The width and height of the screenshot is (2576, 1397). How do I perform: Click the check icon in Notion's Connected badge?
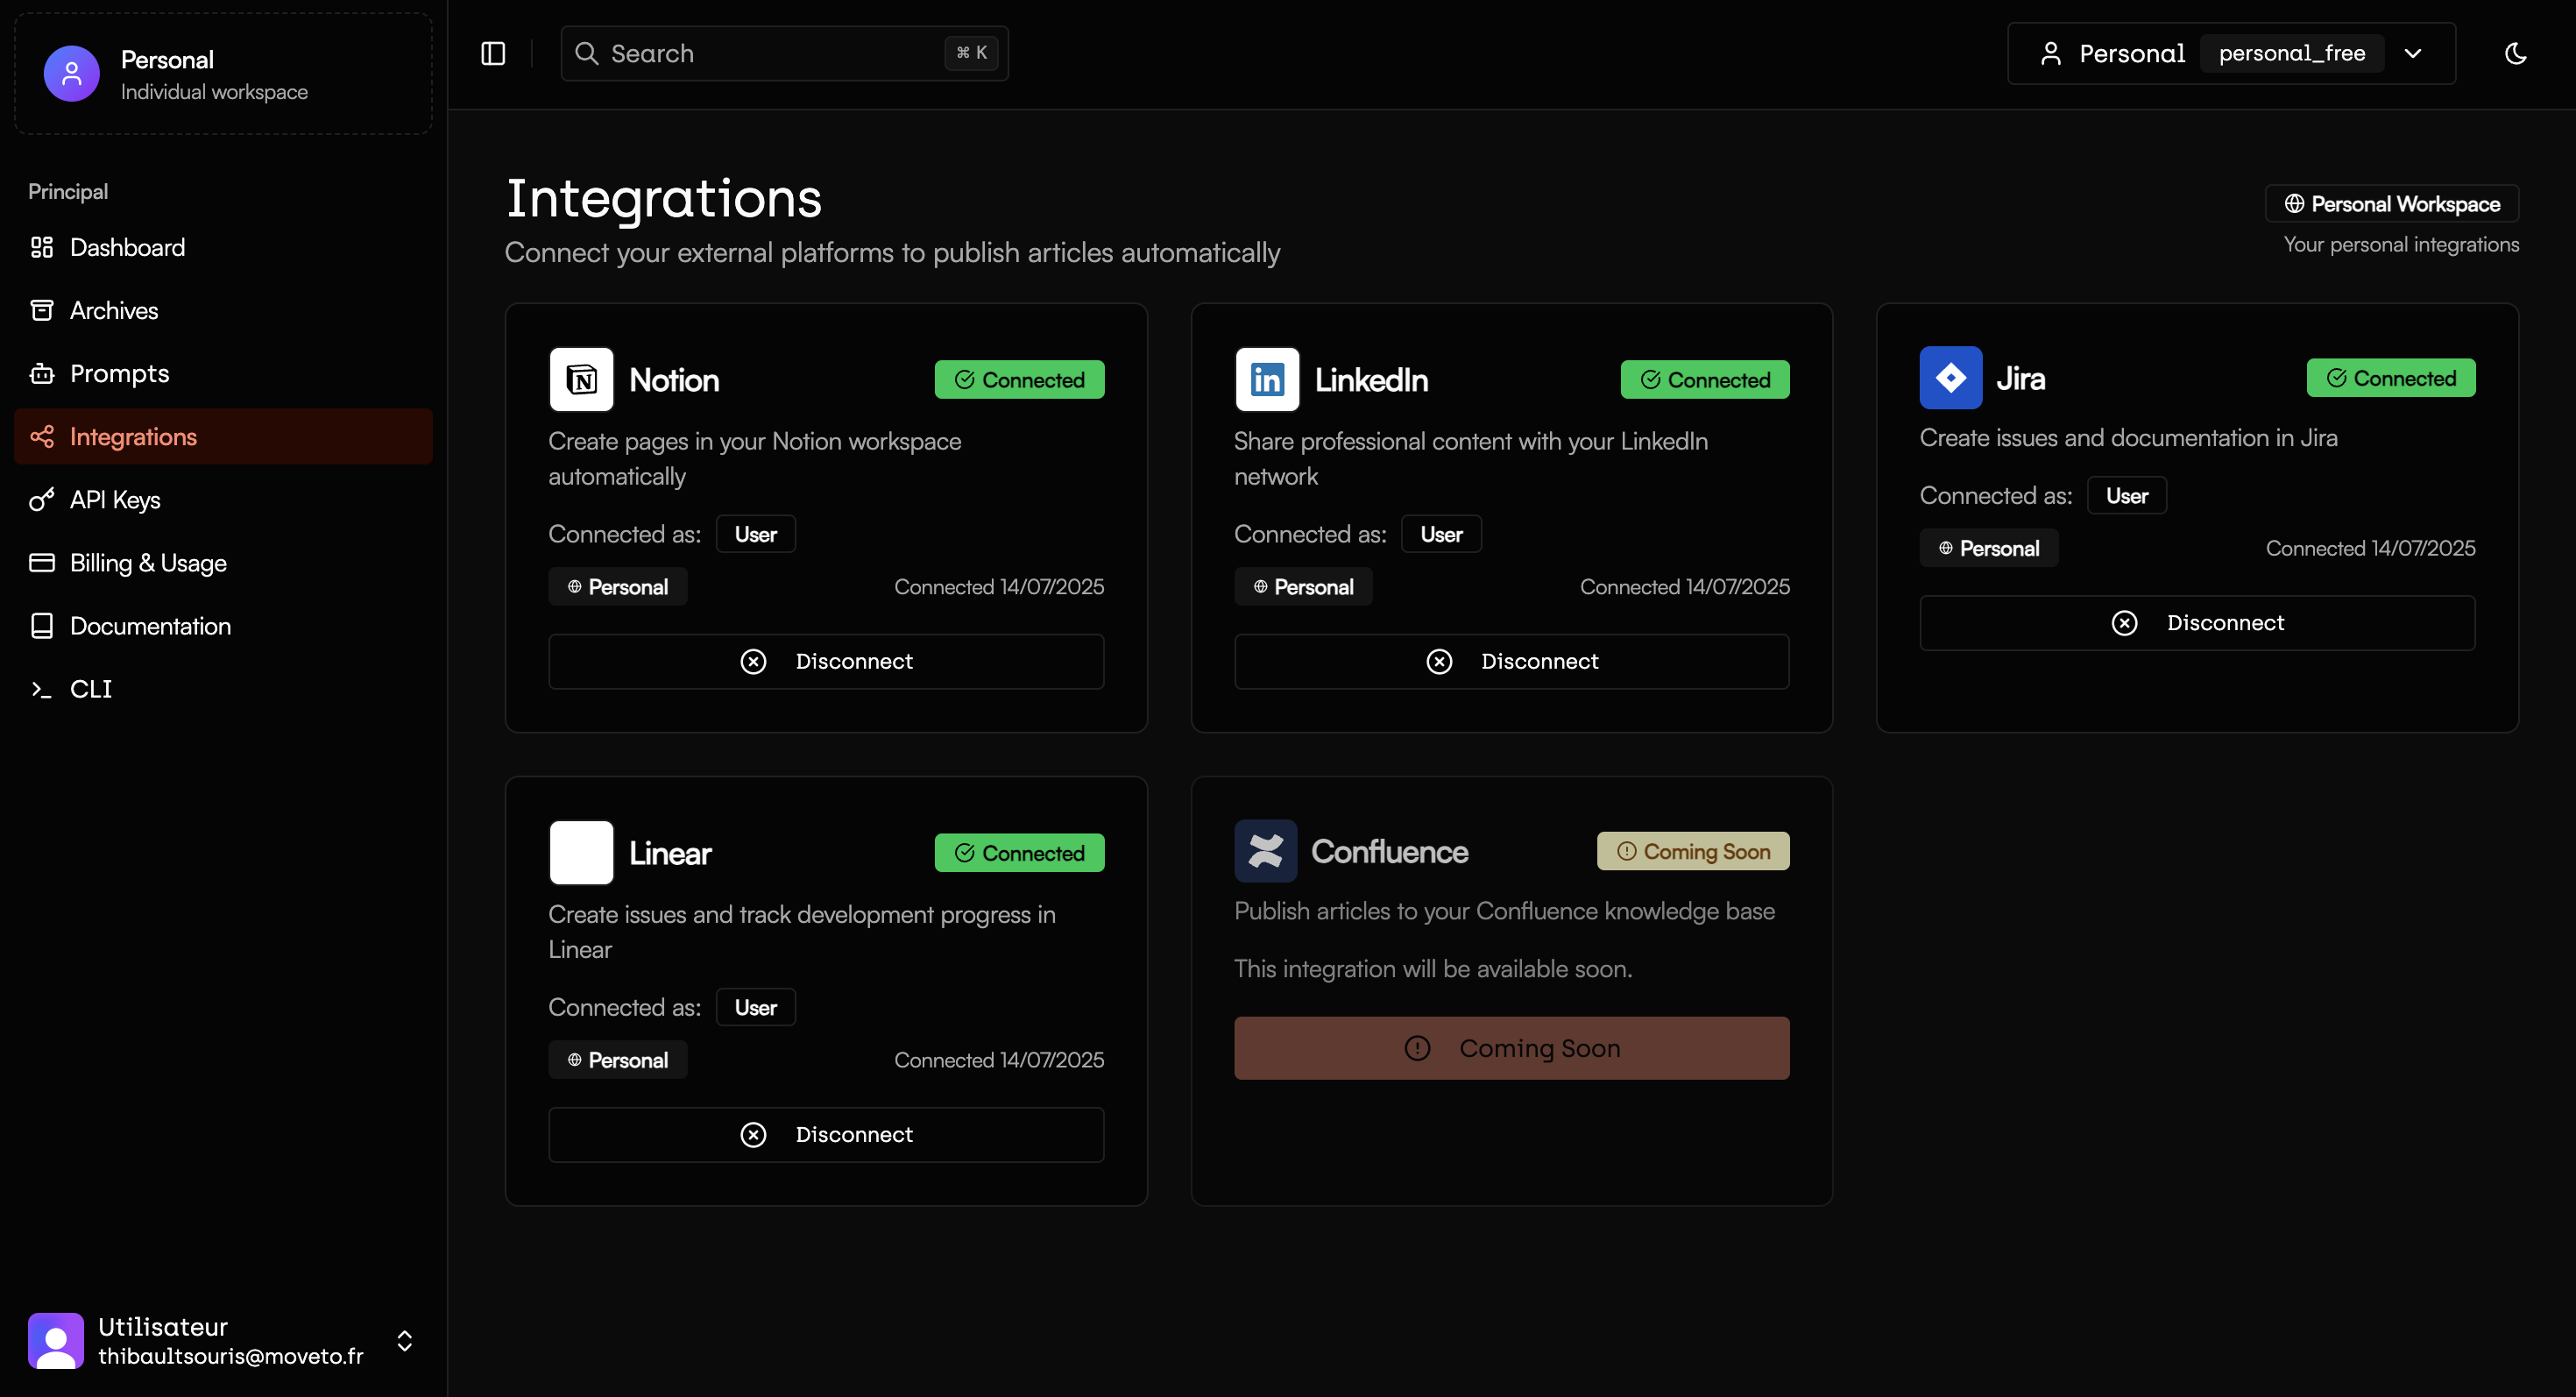tap(965, 379)
